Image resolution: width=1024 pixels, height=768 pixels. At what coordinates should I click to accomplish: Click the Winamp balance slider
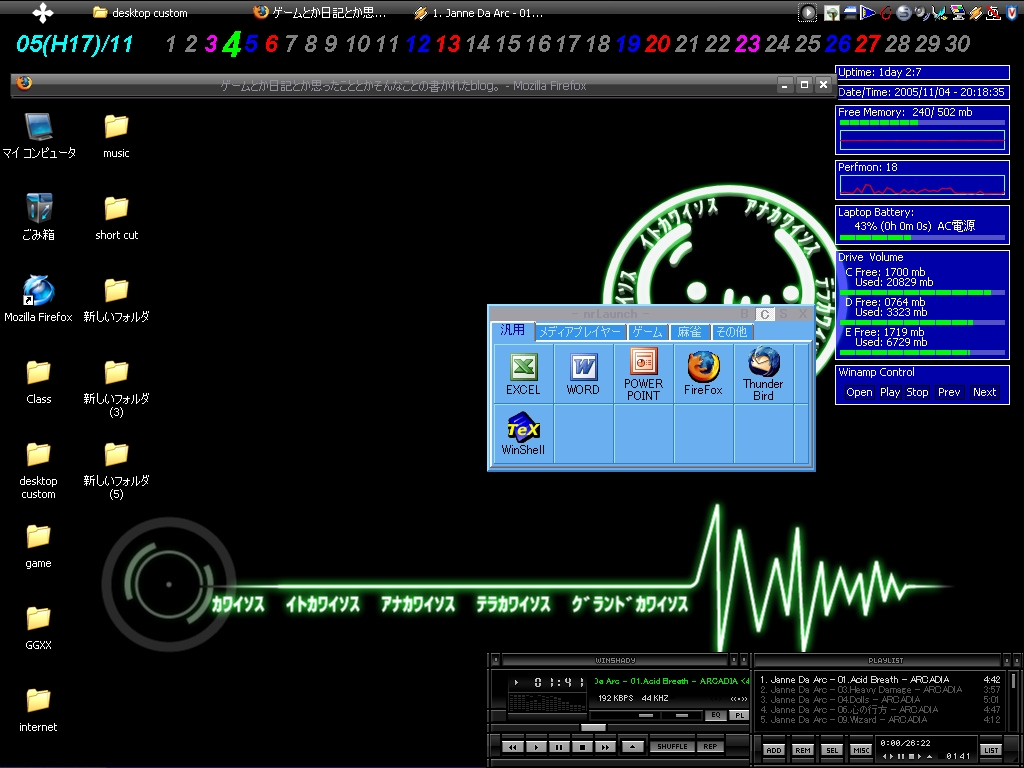pos(682,715)
